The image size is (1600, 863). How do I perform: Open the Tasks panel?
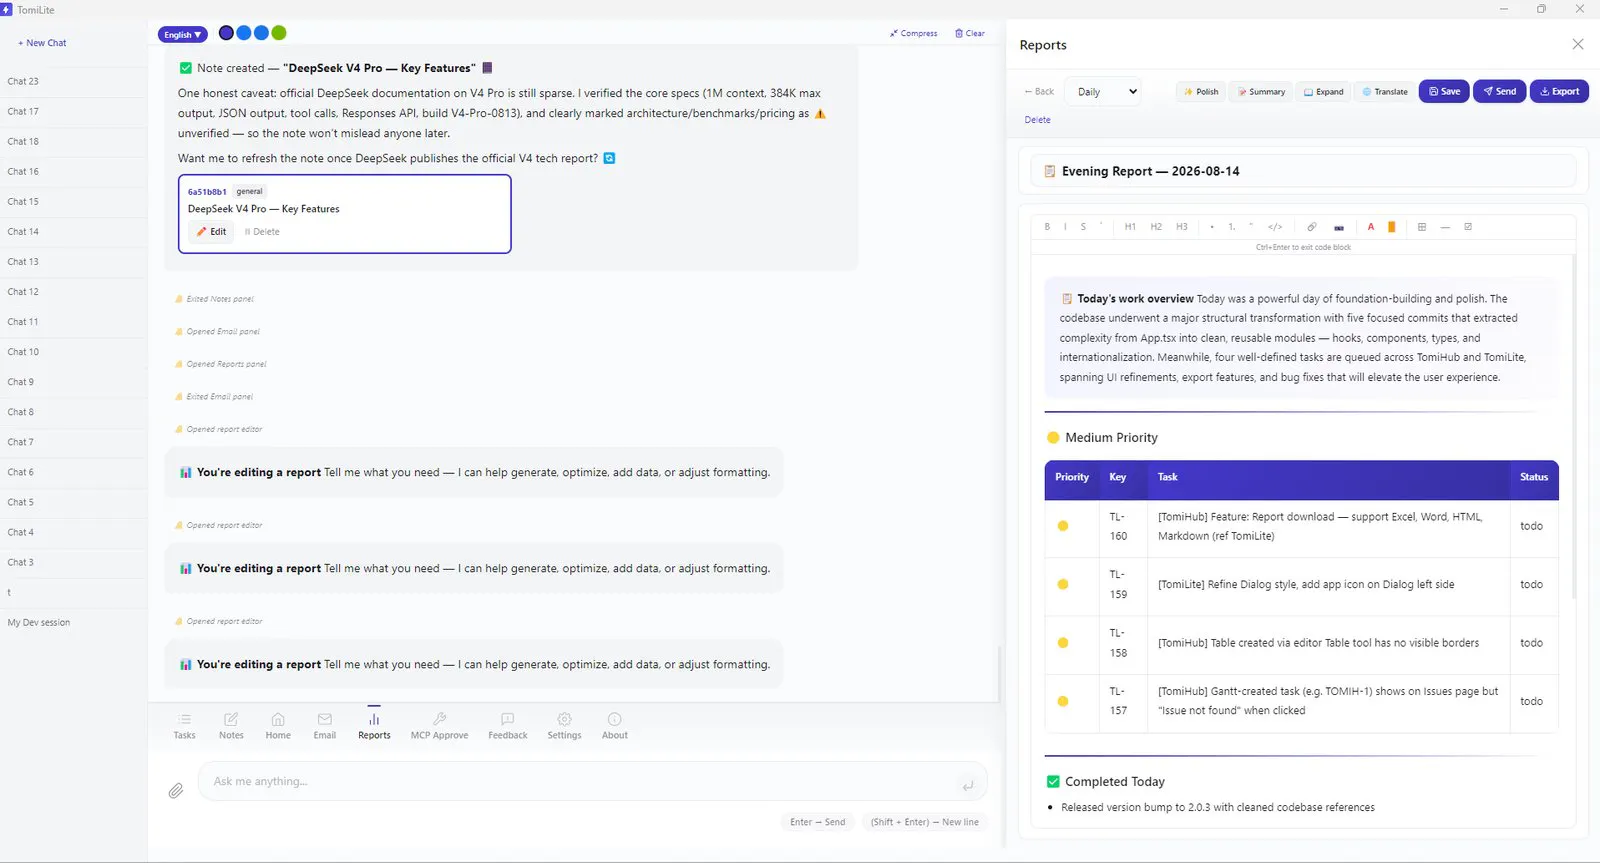[x=185, y=726]
